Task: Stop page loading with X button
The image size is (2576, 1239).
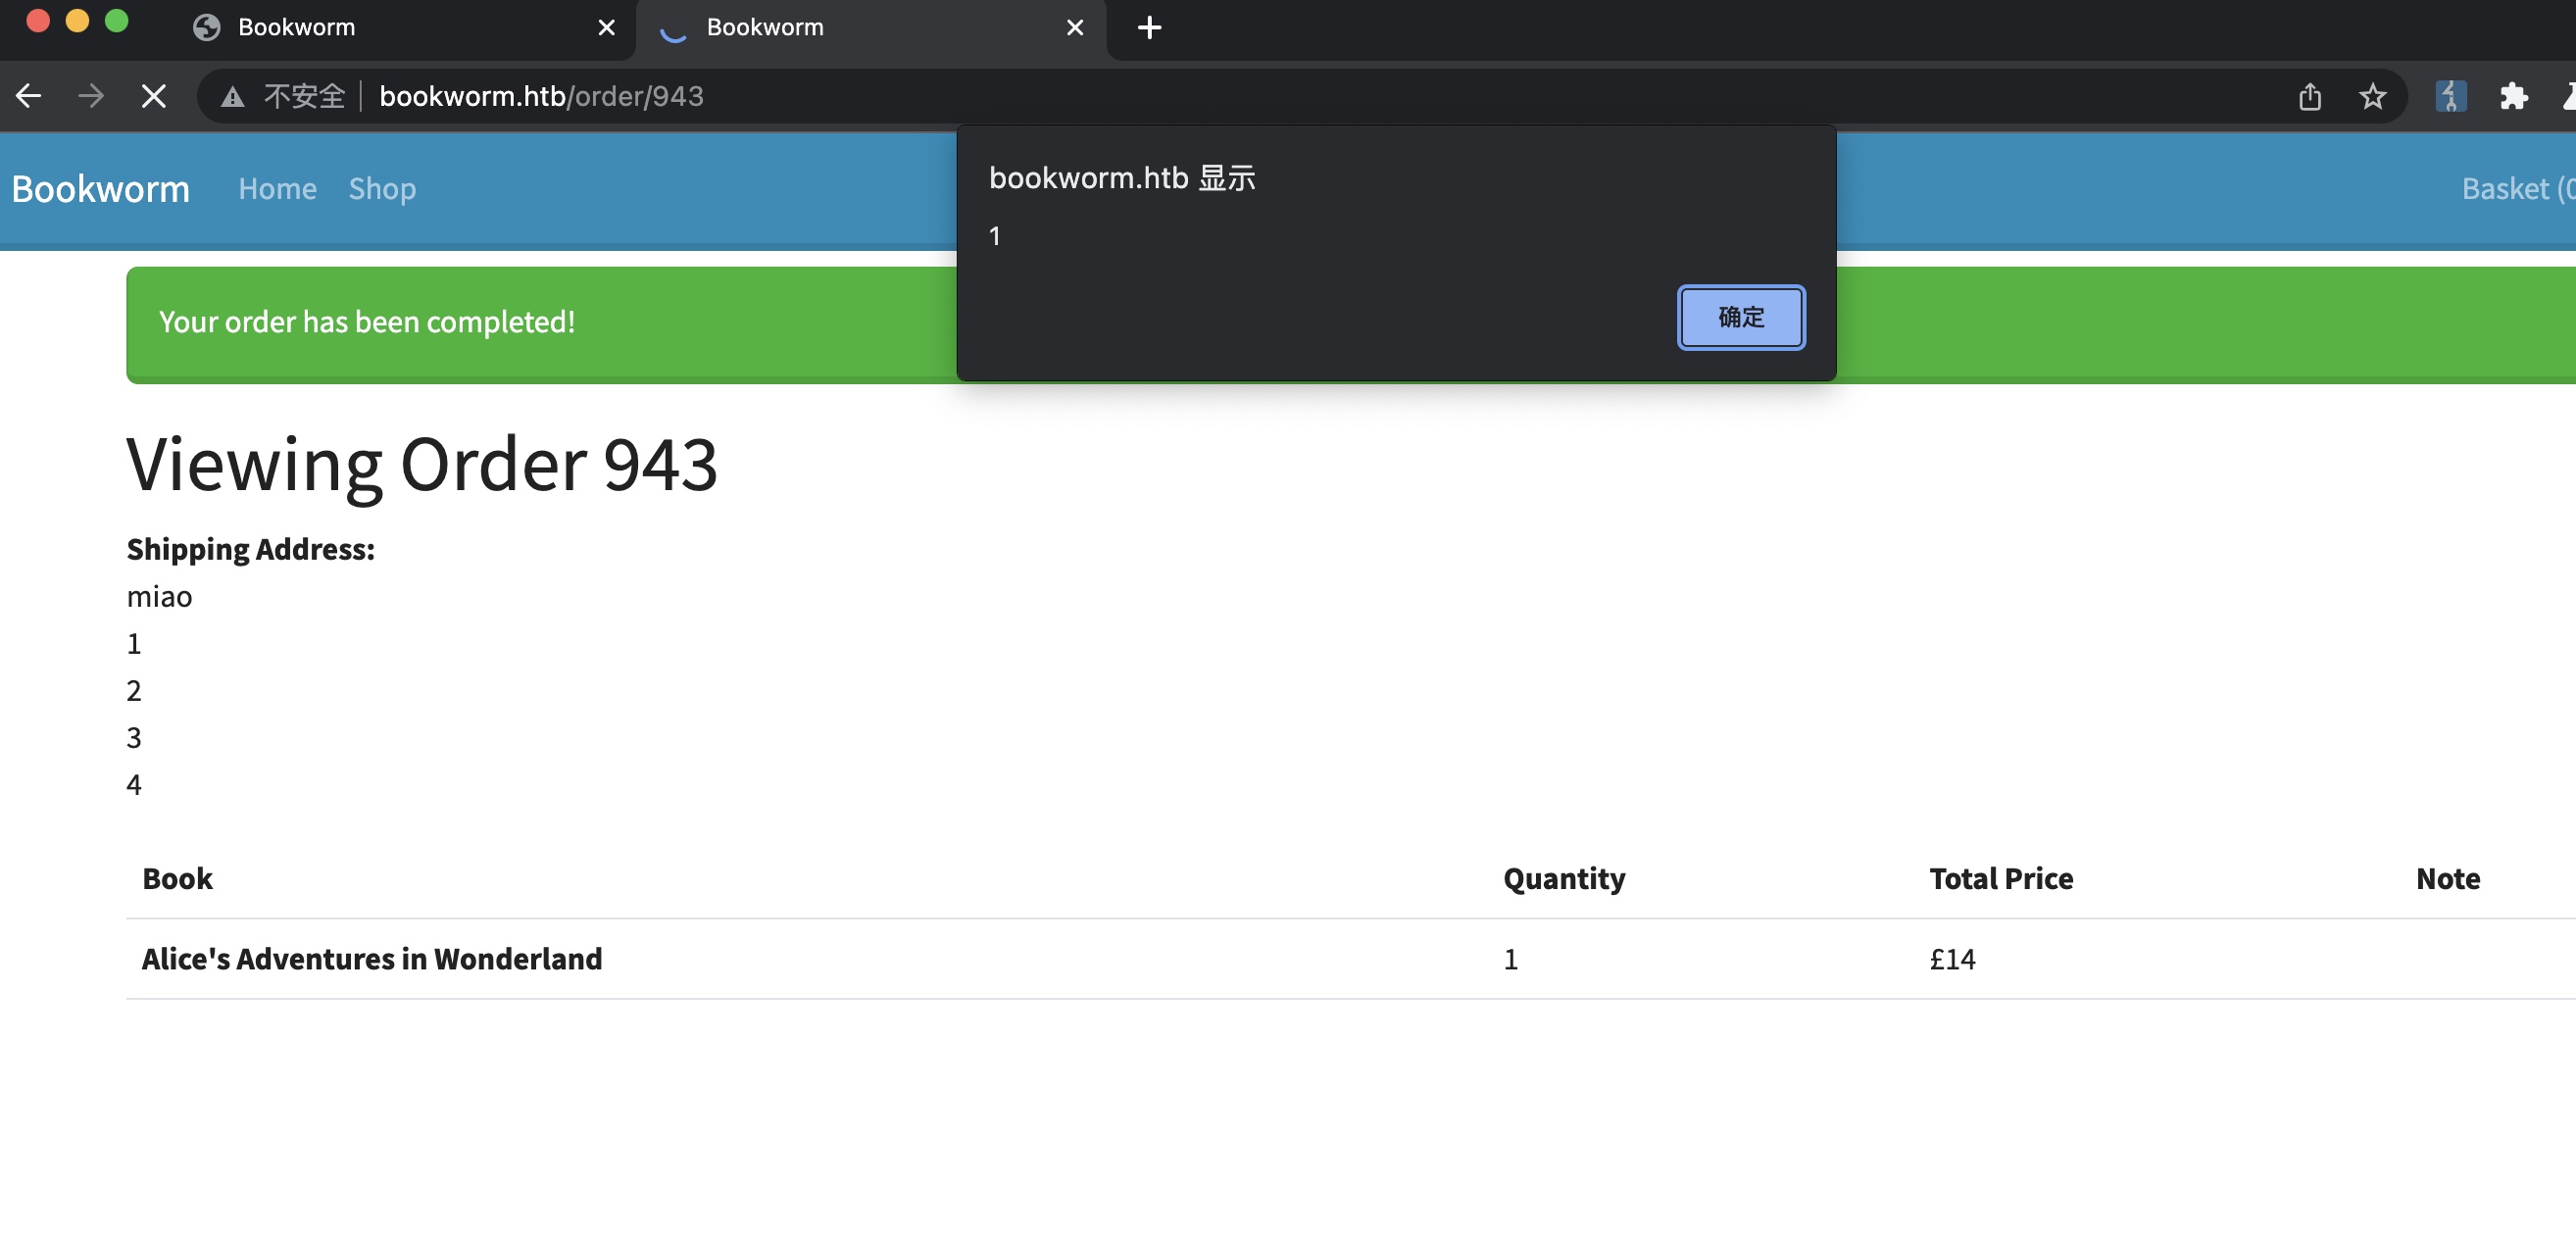Action: pyautogui.click(x=153, y=96)
